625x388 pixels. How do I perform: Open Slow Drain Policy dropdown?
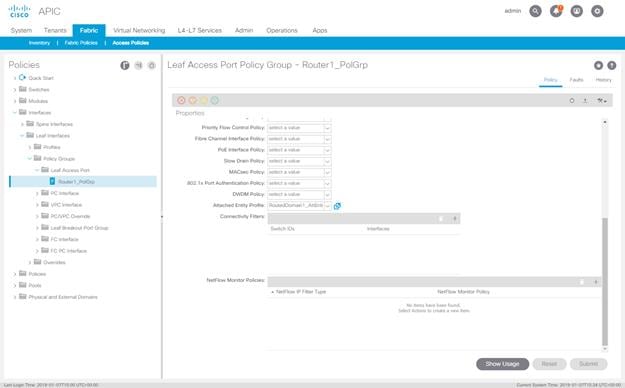(327, 162)
